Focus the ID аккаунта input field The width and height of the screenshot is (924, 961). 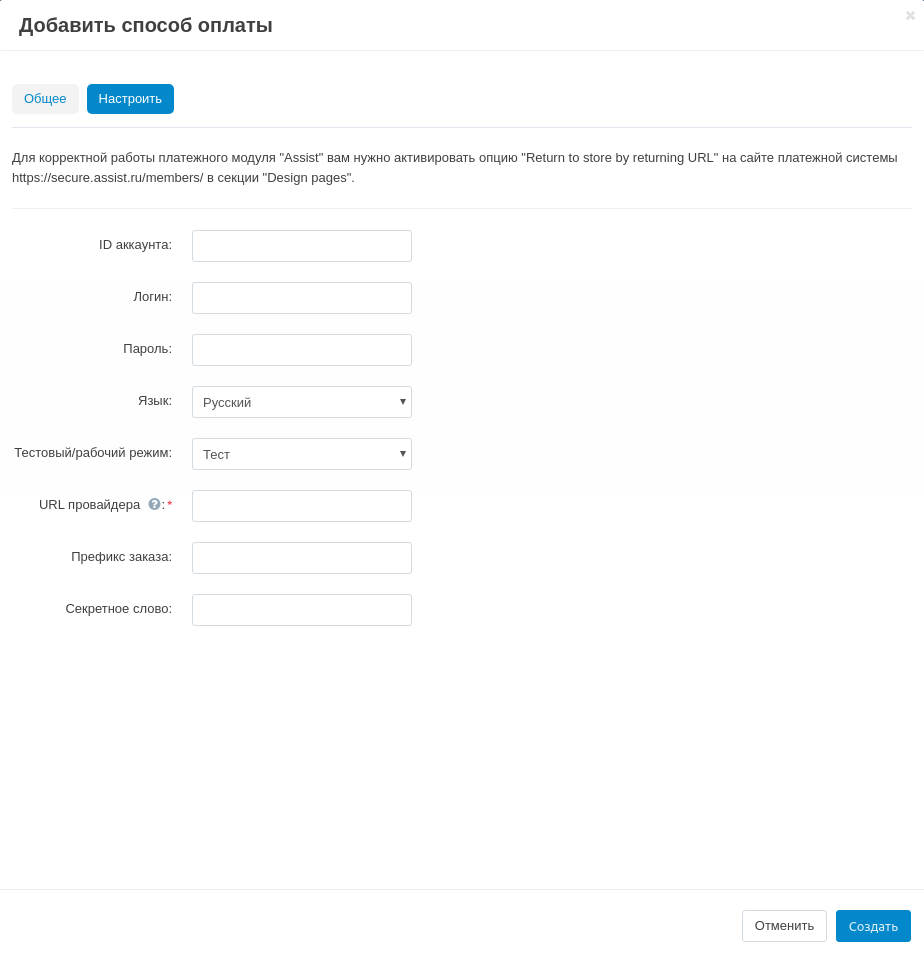(x=301, y=246)
